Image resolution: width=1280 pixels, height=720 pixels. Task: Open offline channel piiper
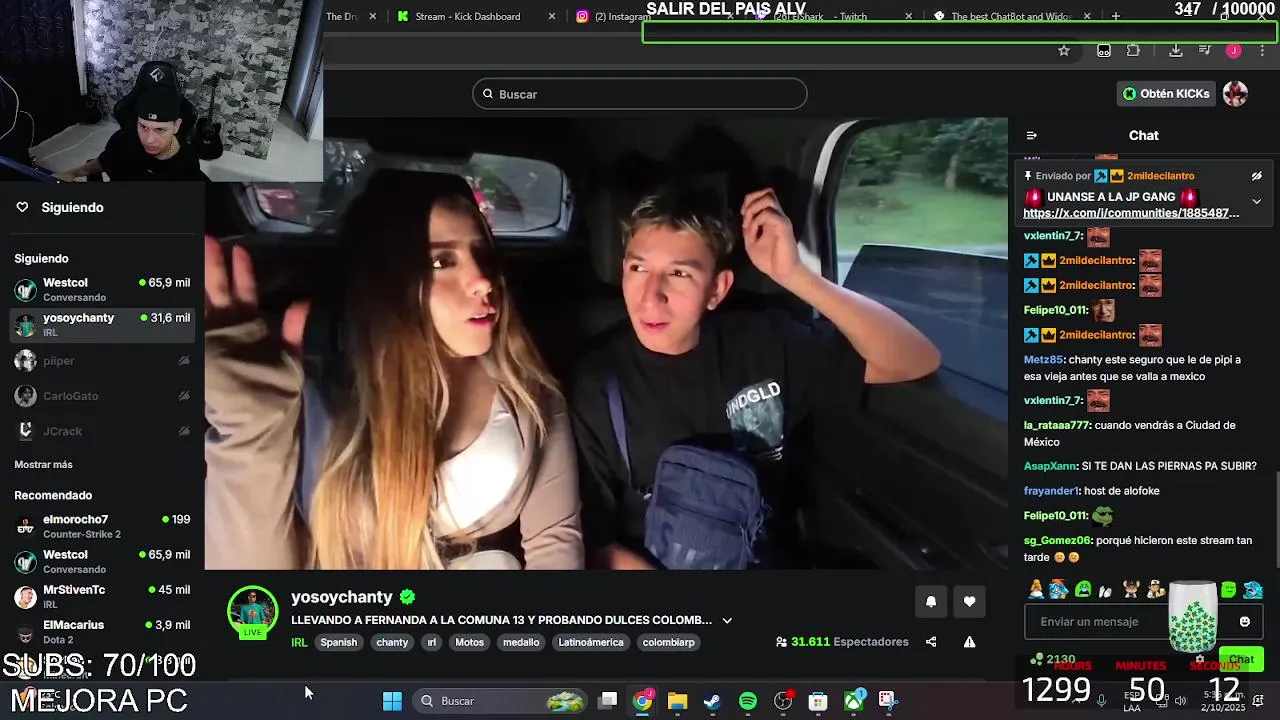click(102, 361)
